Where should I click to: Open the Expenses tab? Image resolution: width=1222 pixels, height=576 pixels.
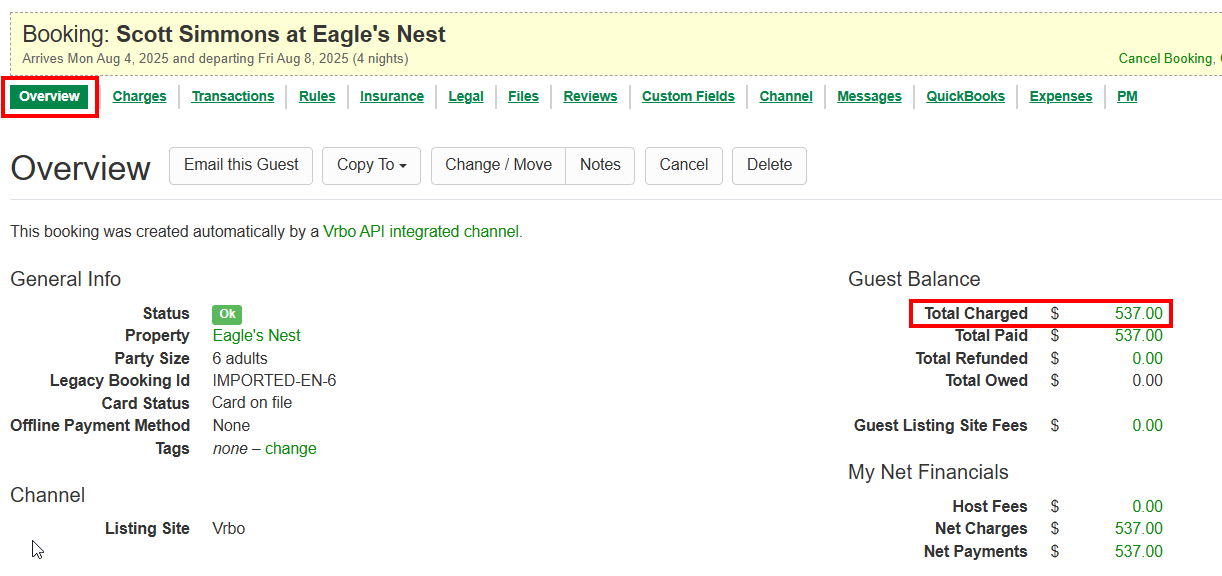(1061, 97)
